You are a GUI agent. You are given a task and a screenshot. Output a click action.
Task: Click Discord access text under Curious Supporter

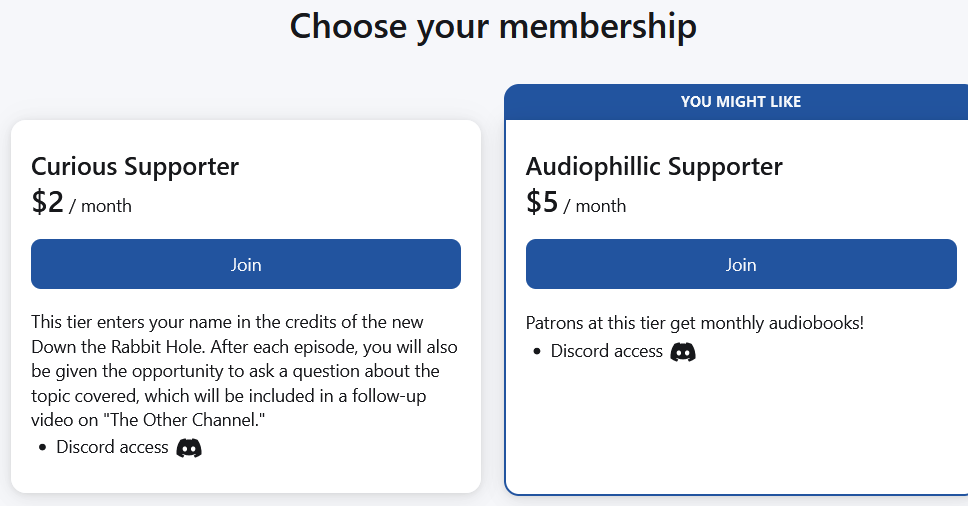coord(112,447)
